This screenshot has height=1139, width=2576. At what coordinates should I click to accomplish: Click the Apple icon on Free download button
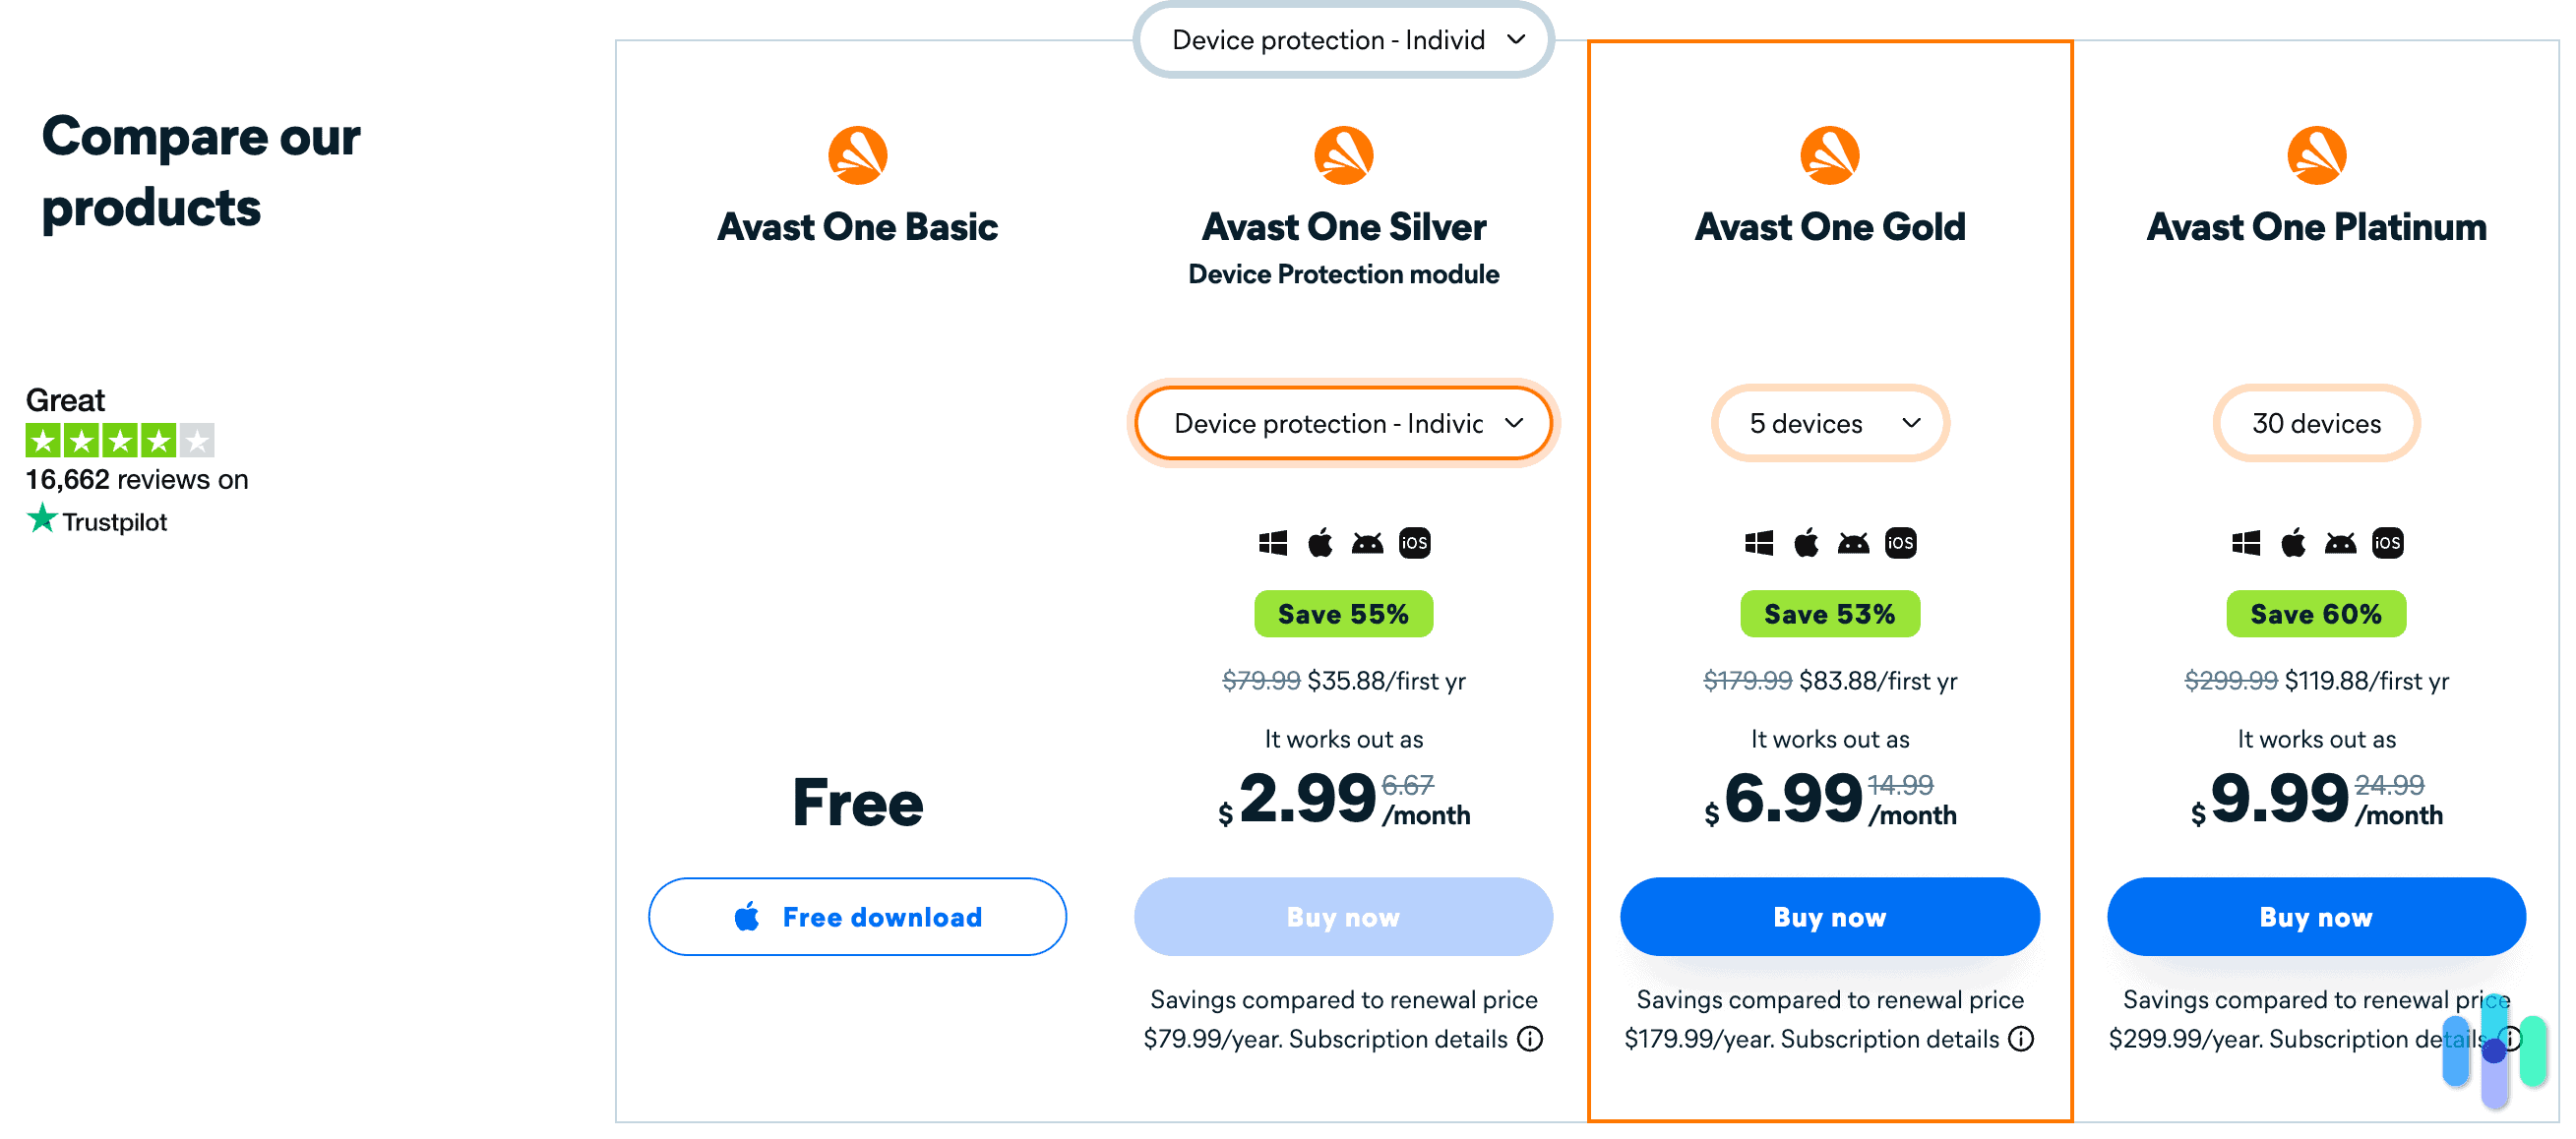747,916
